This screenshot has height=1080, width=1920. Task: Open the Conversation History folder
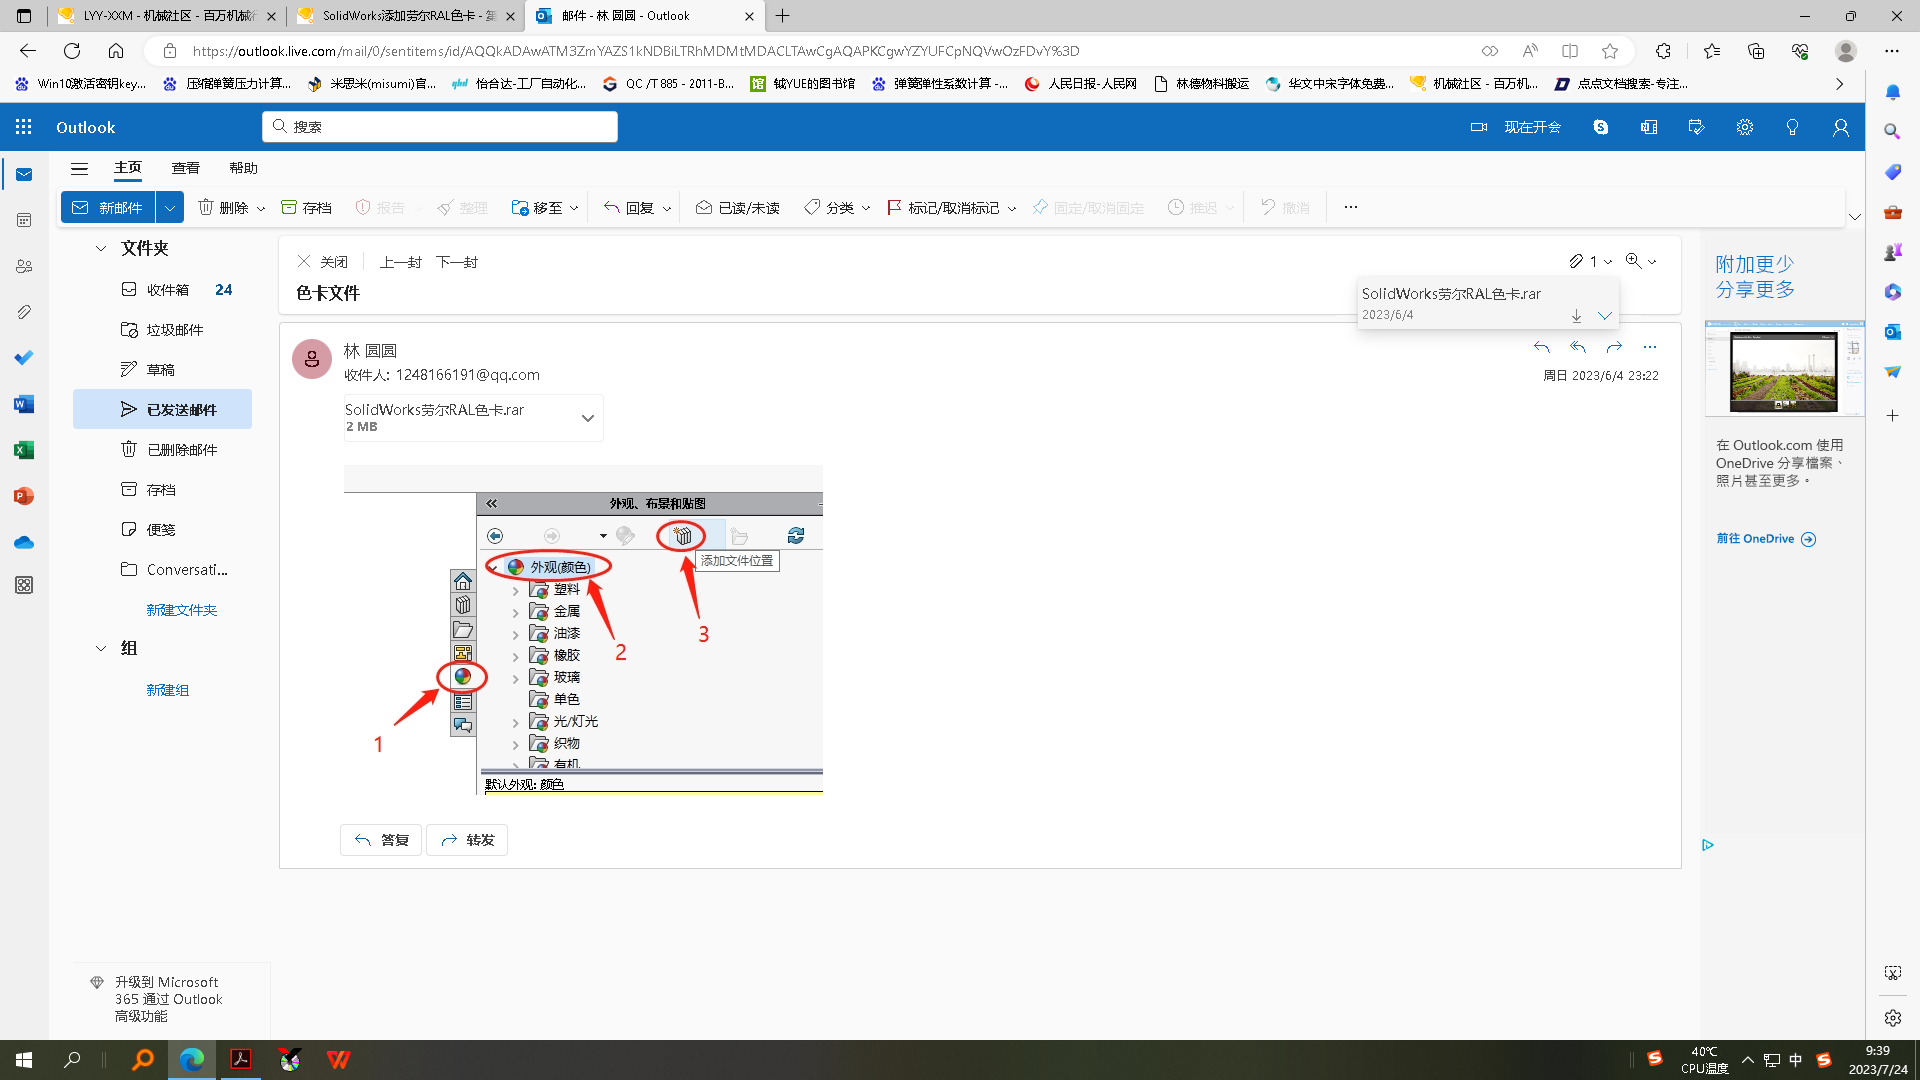[162, 570]
